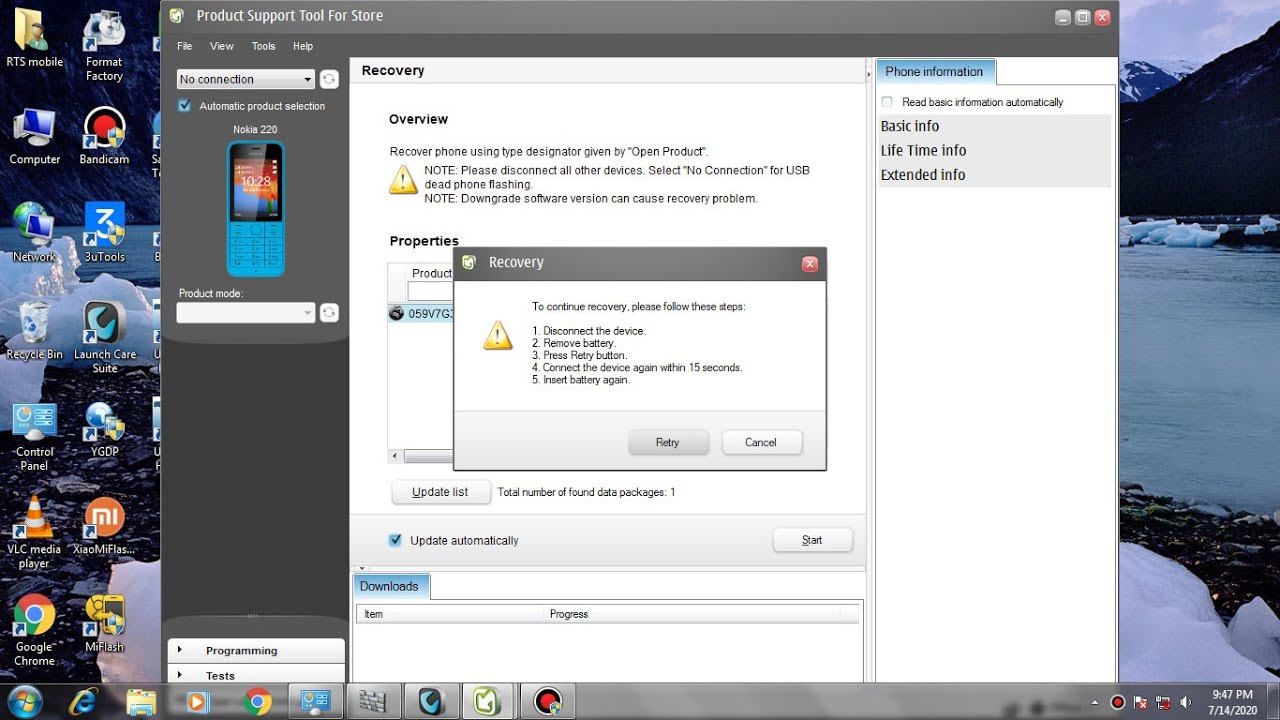Open Network desktop icon
This screenshot has height=720, width=1280.
[x=34, y=233]
